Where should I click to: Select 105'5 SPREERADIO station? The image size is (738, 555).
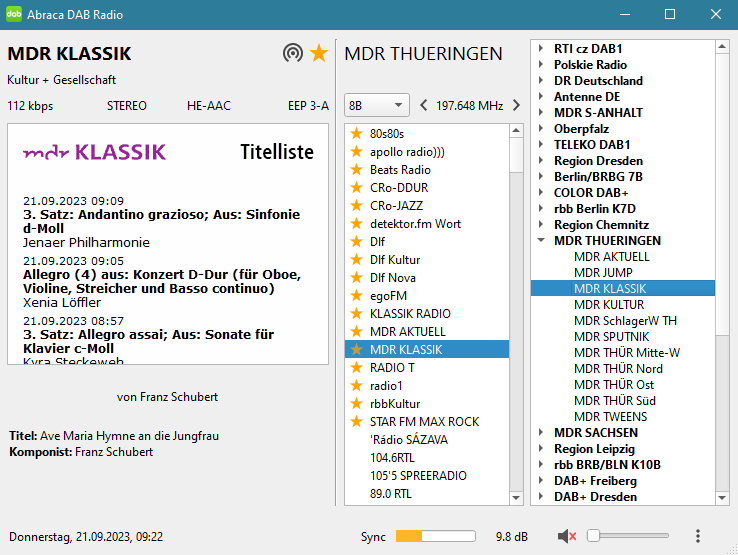[427, 475]
